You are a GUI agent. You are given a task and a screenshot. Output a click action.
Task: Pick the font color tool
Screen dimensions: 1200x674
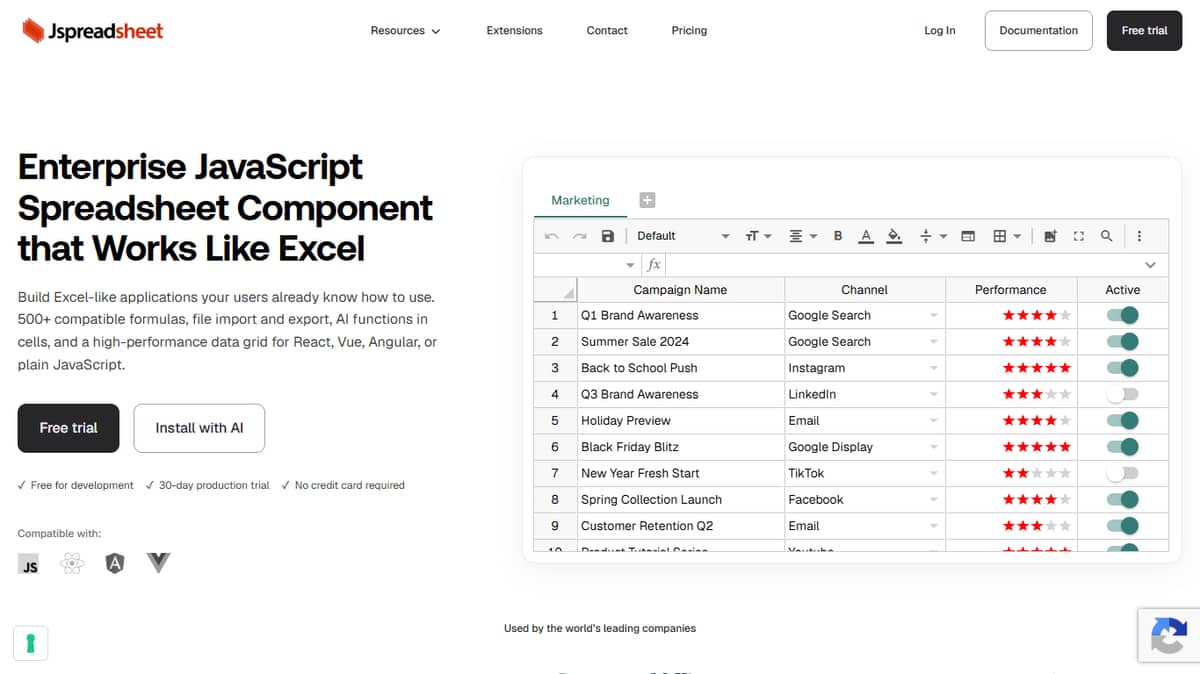866,236
